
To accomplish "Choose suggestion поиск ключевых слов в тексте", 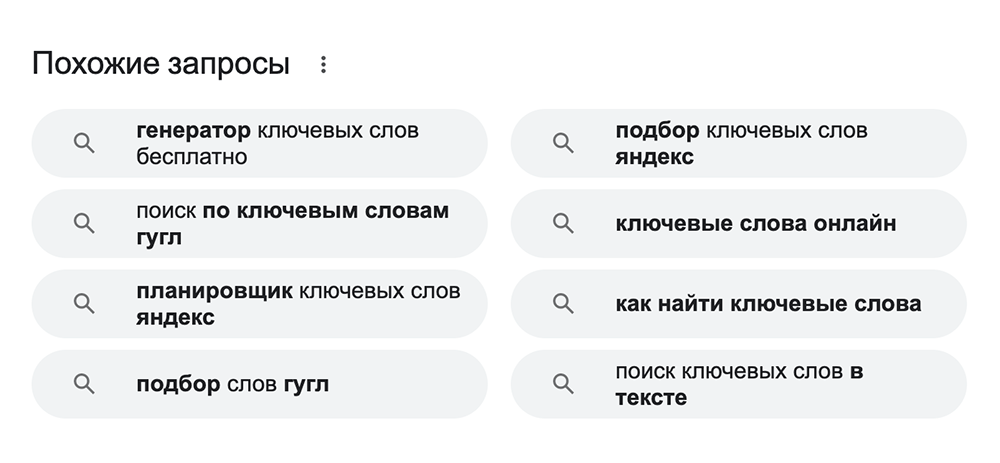I will pos(739,384).
